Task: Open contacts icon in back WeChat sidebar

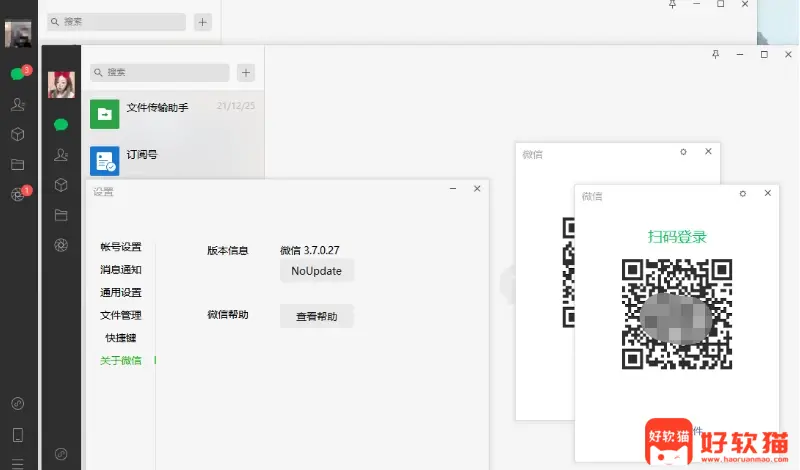Action: point(18,104)
